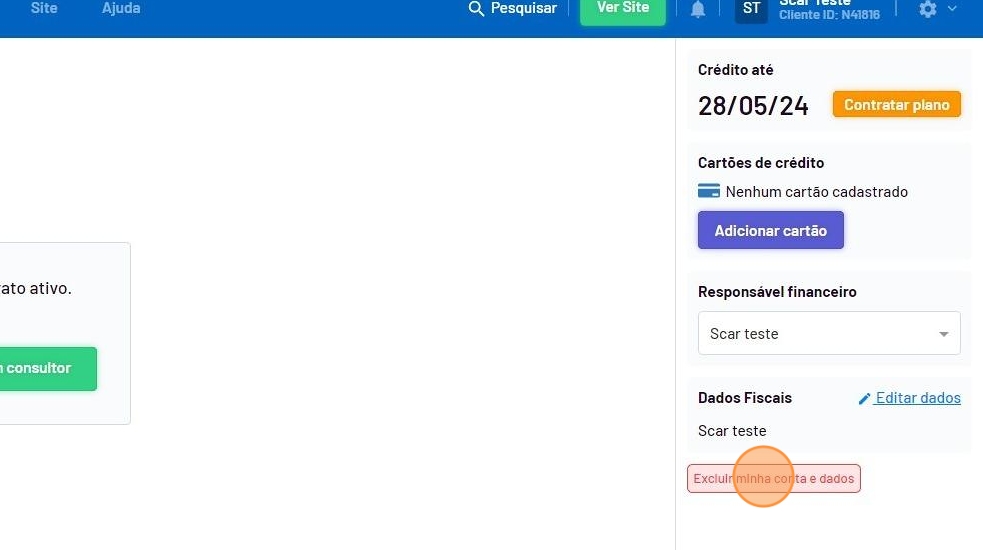Click the magnifier search icon
Image resolution: width=983 pixels, height=550 pixels.
[476, 9]
